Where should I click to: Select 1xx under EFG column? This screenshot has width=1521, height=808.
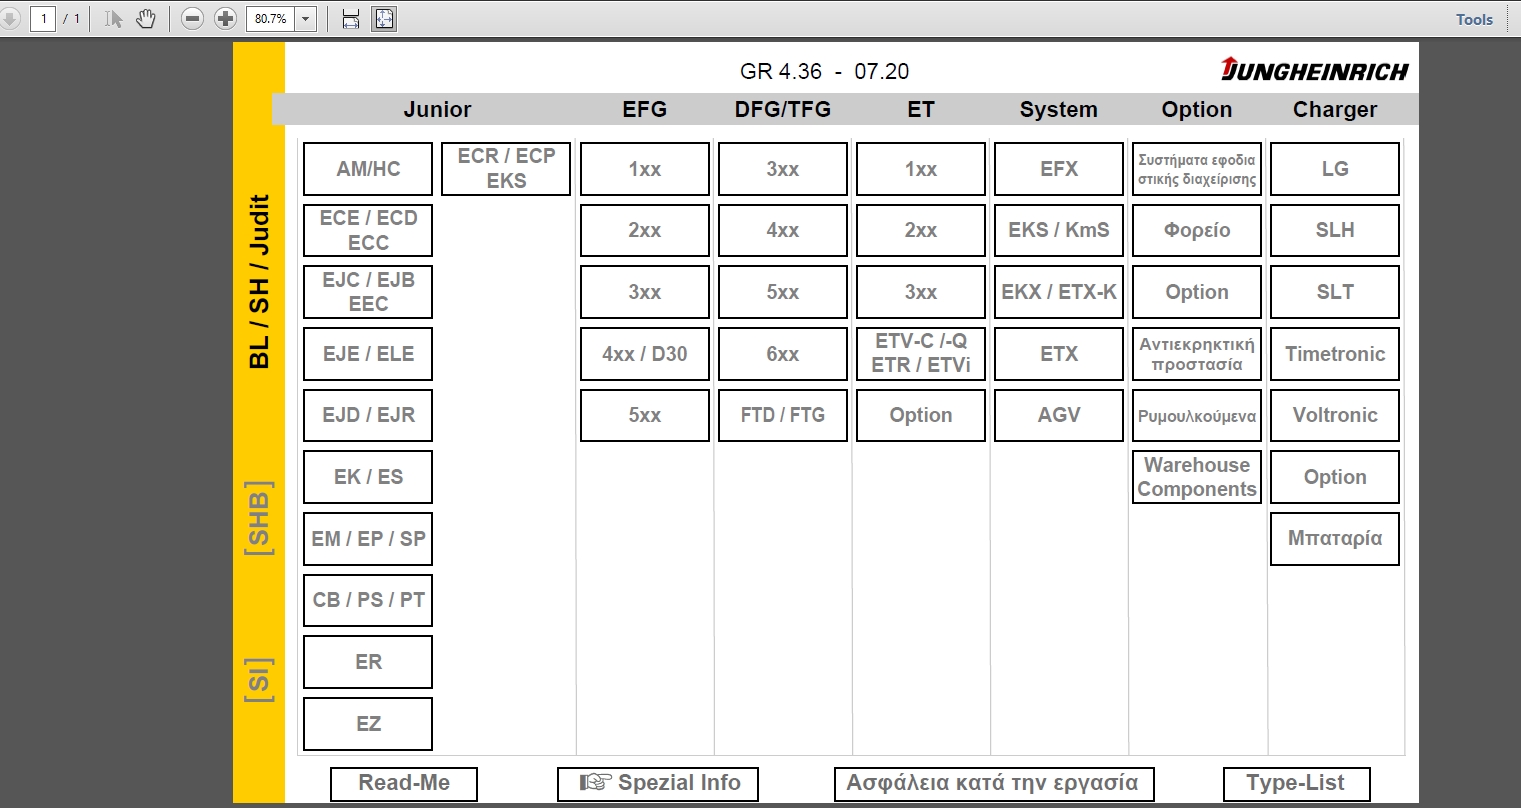coord(645,169)
